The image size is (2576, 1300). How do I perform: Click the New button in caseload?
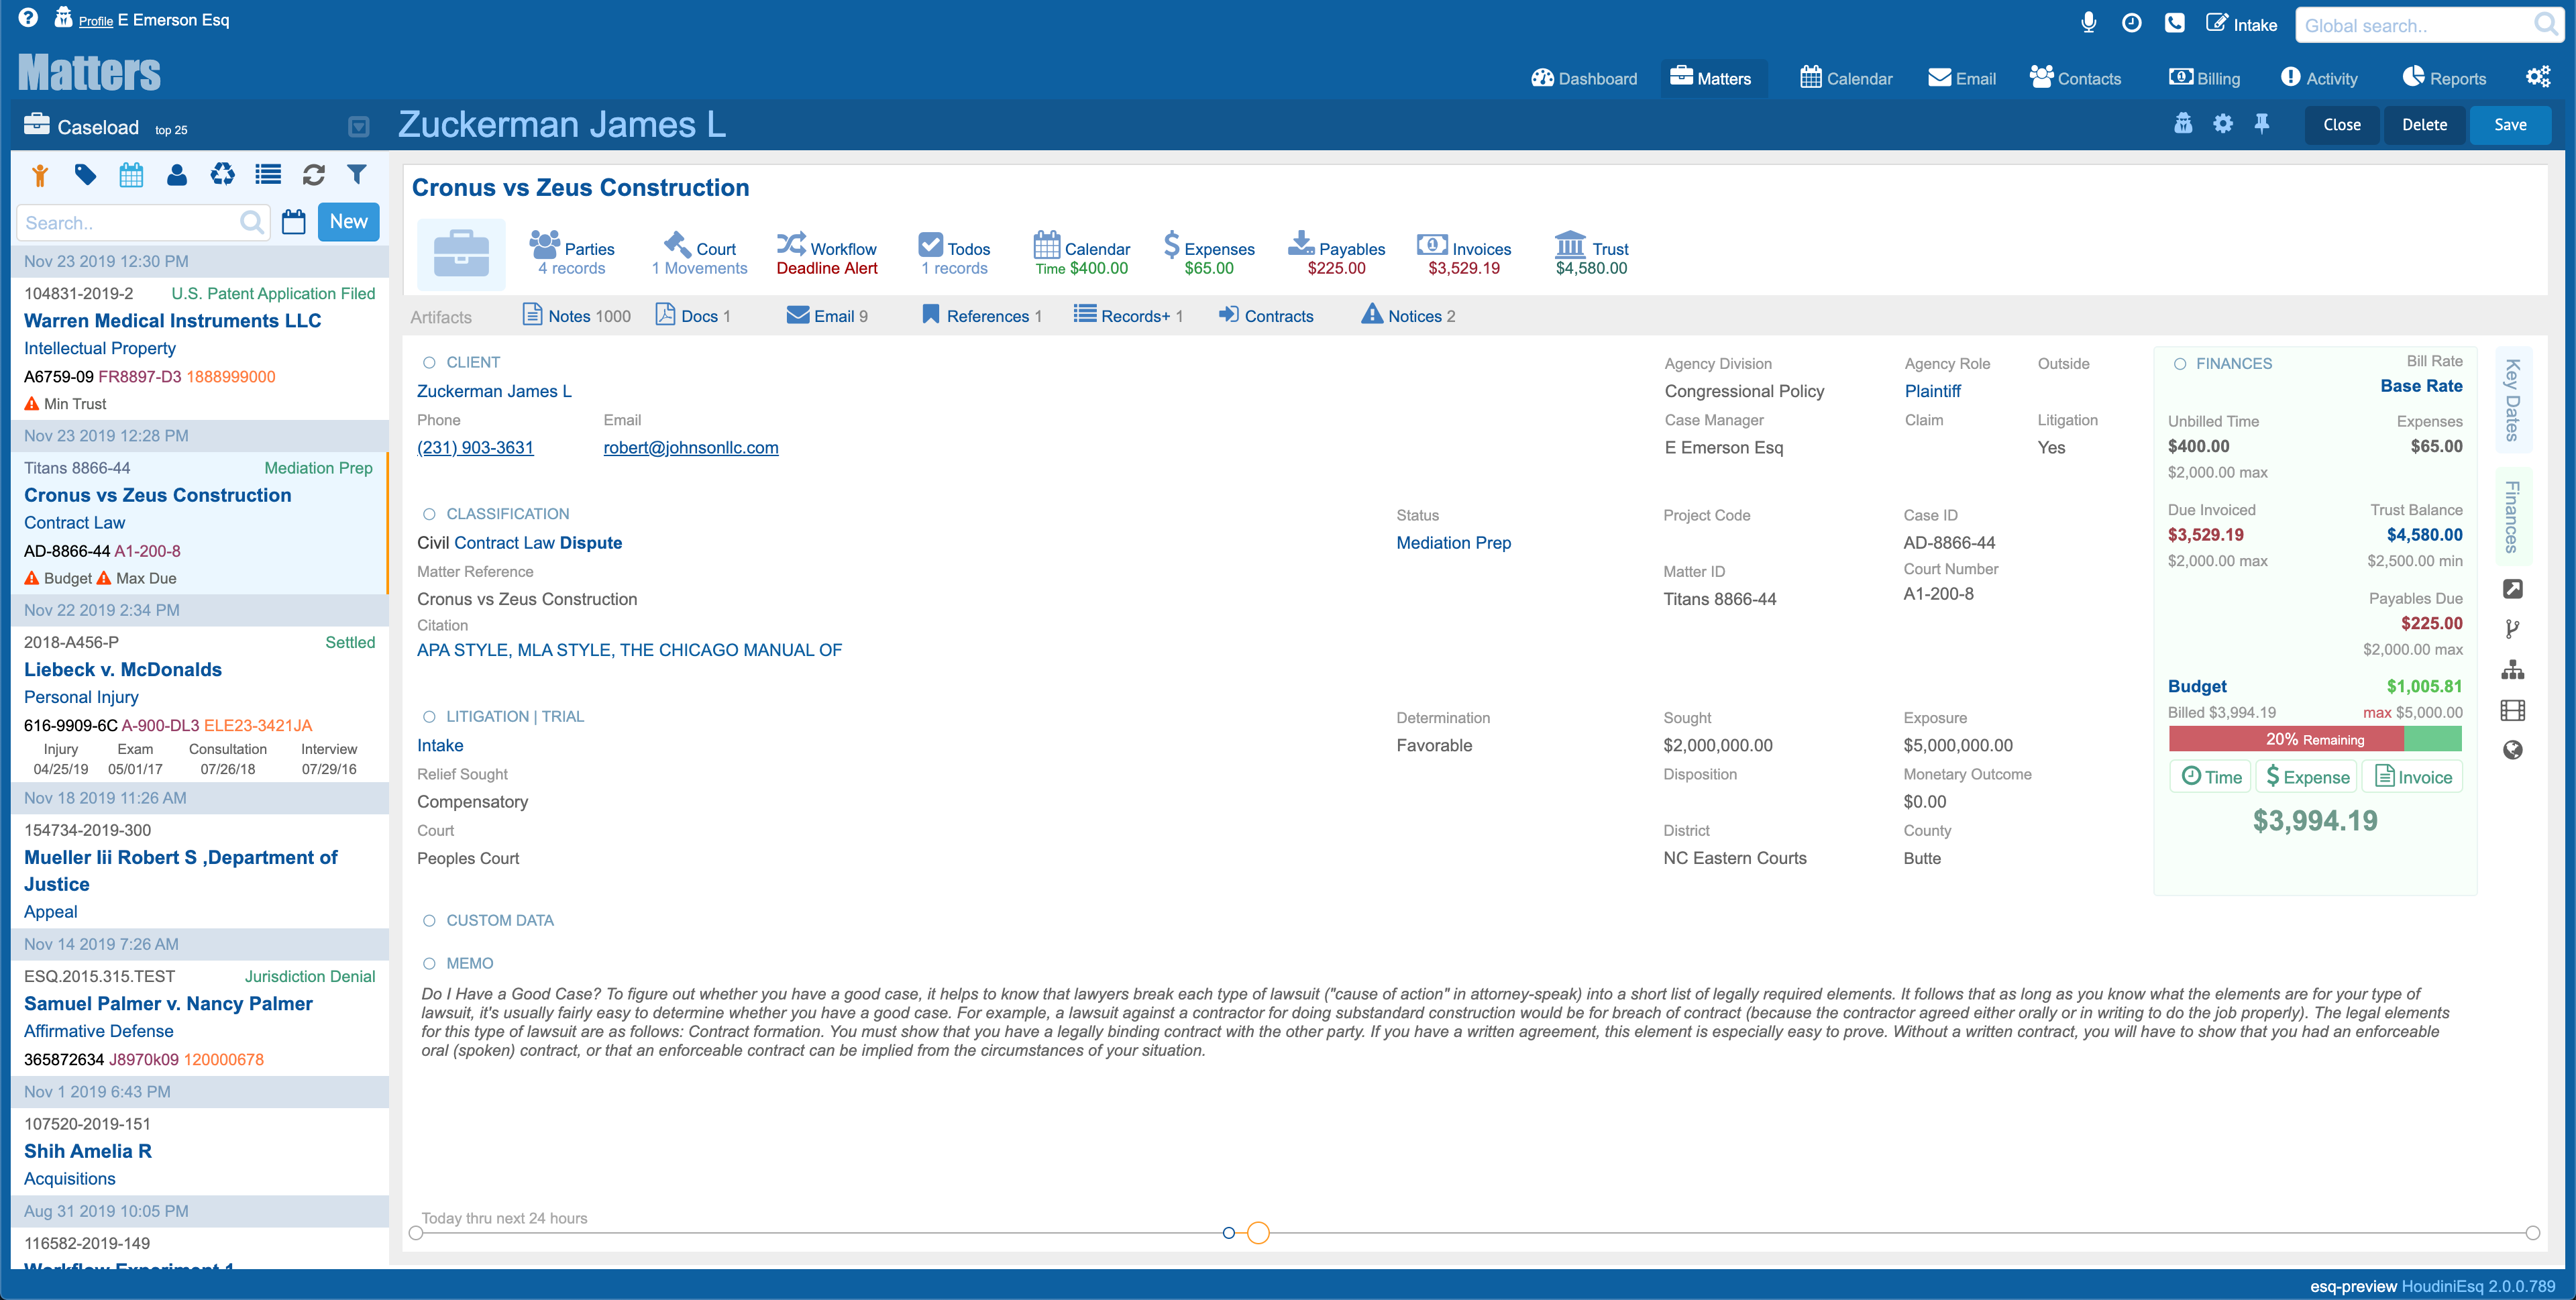(348, 222)
